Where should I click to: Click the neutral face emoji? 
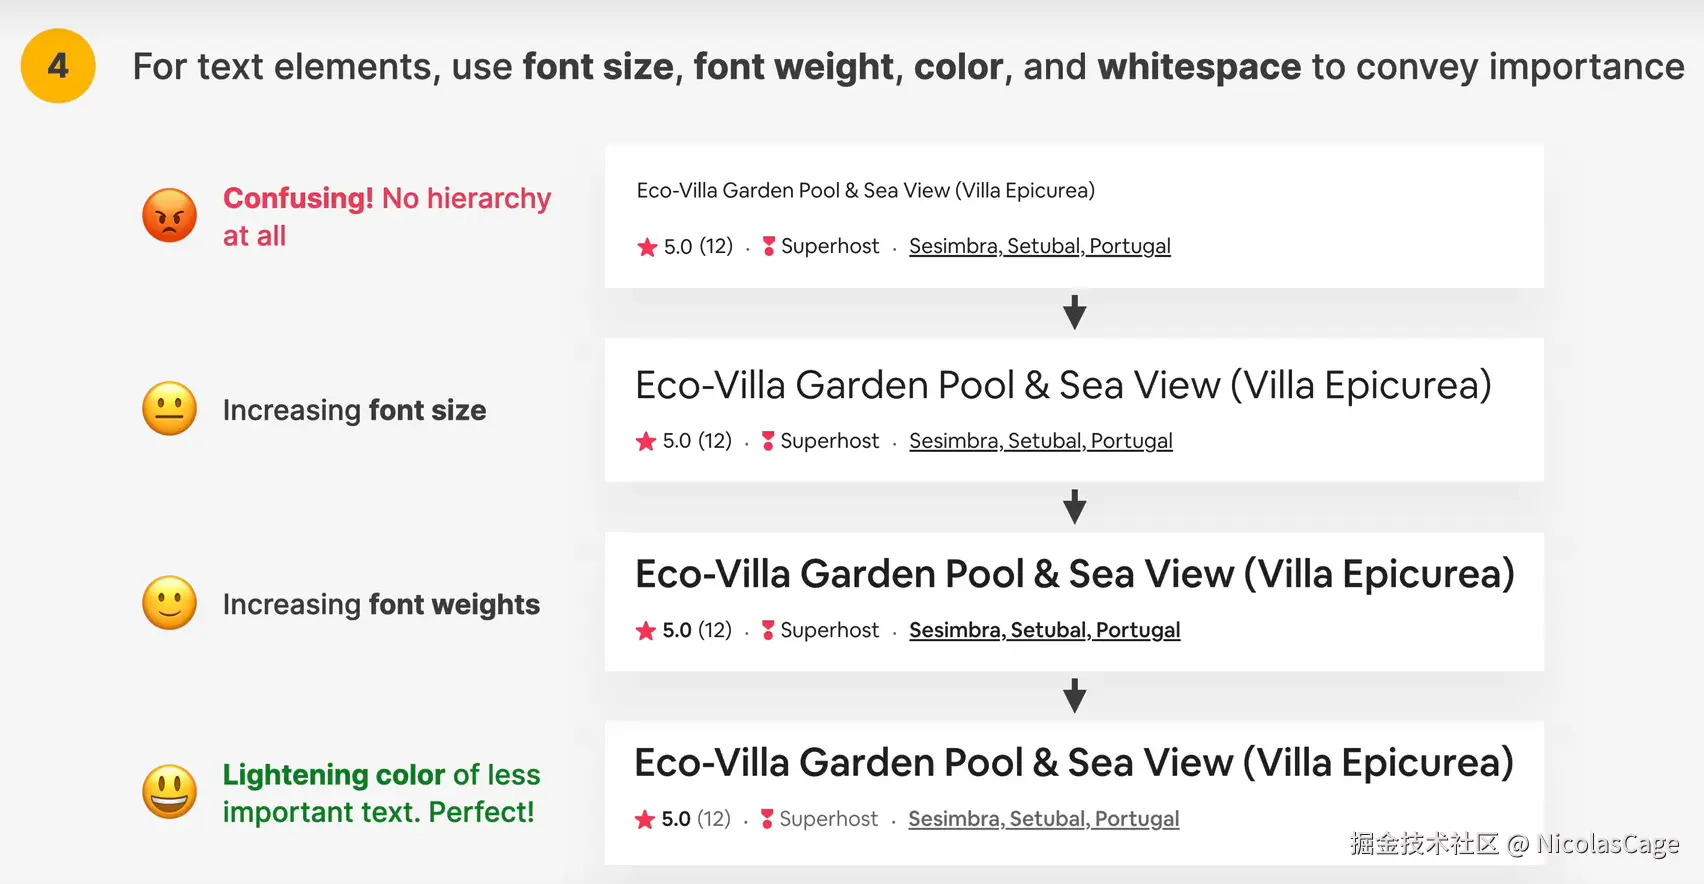(x=170, y=409)
